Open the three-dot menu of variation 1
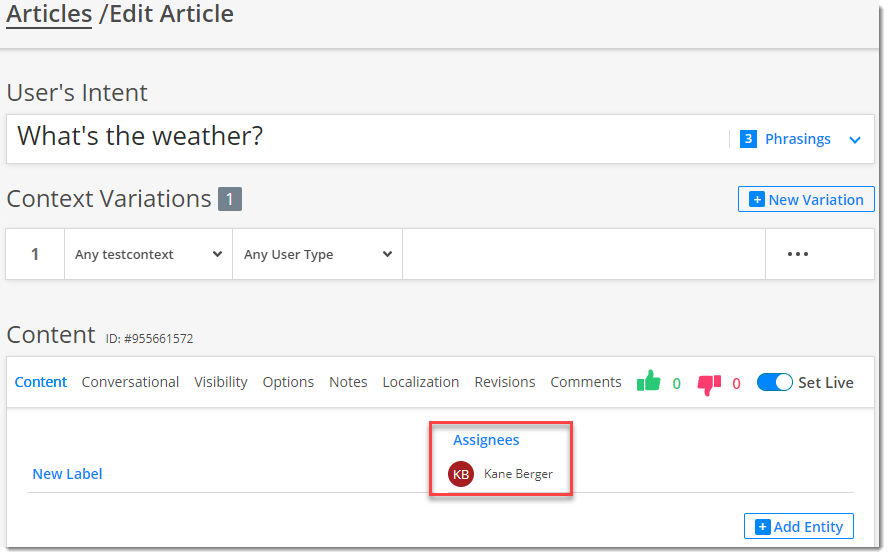Viewport: 889px width, 557px height. (798, 254)
